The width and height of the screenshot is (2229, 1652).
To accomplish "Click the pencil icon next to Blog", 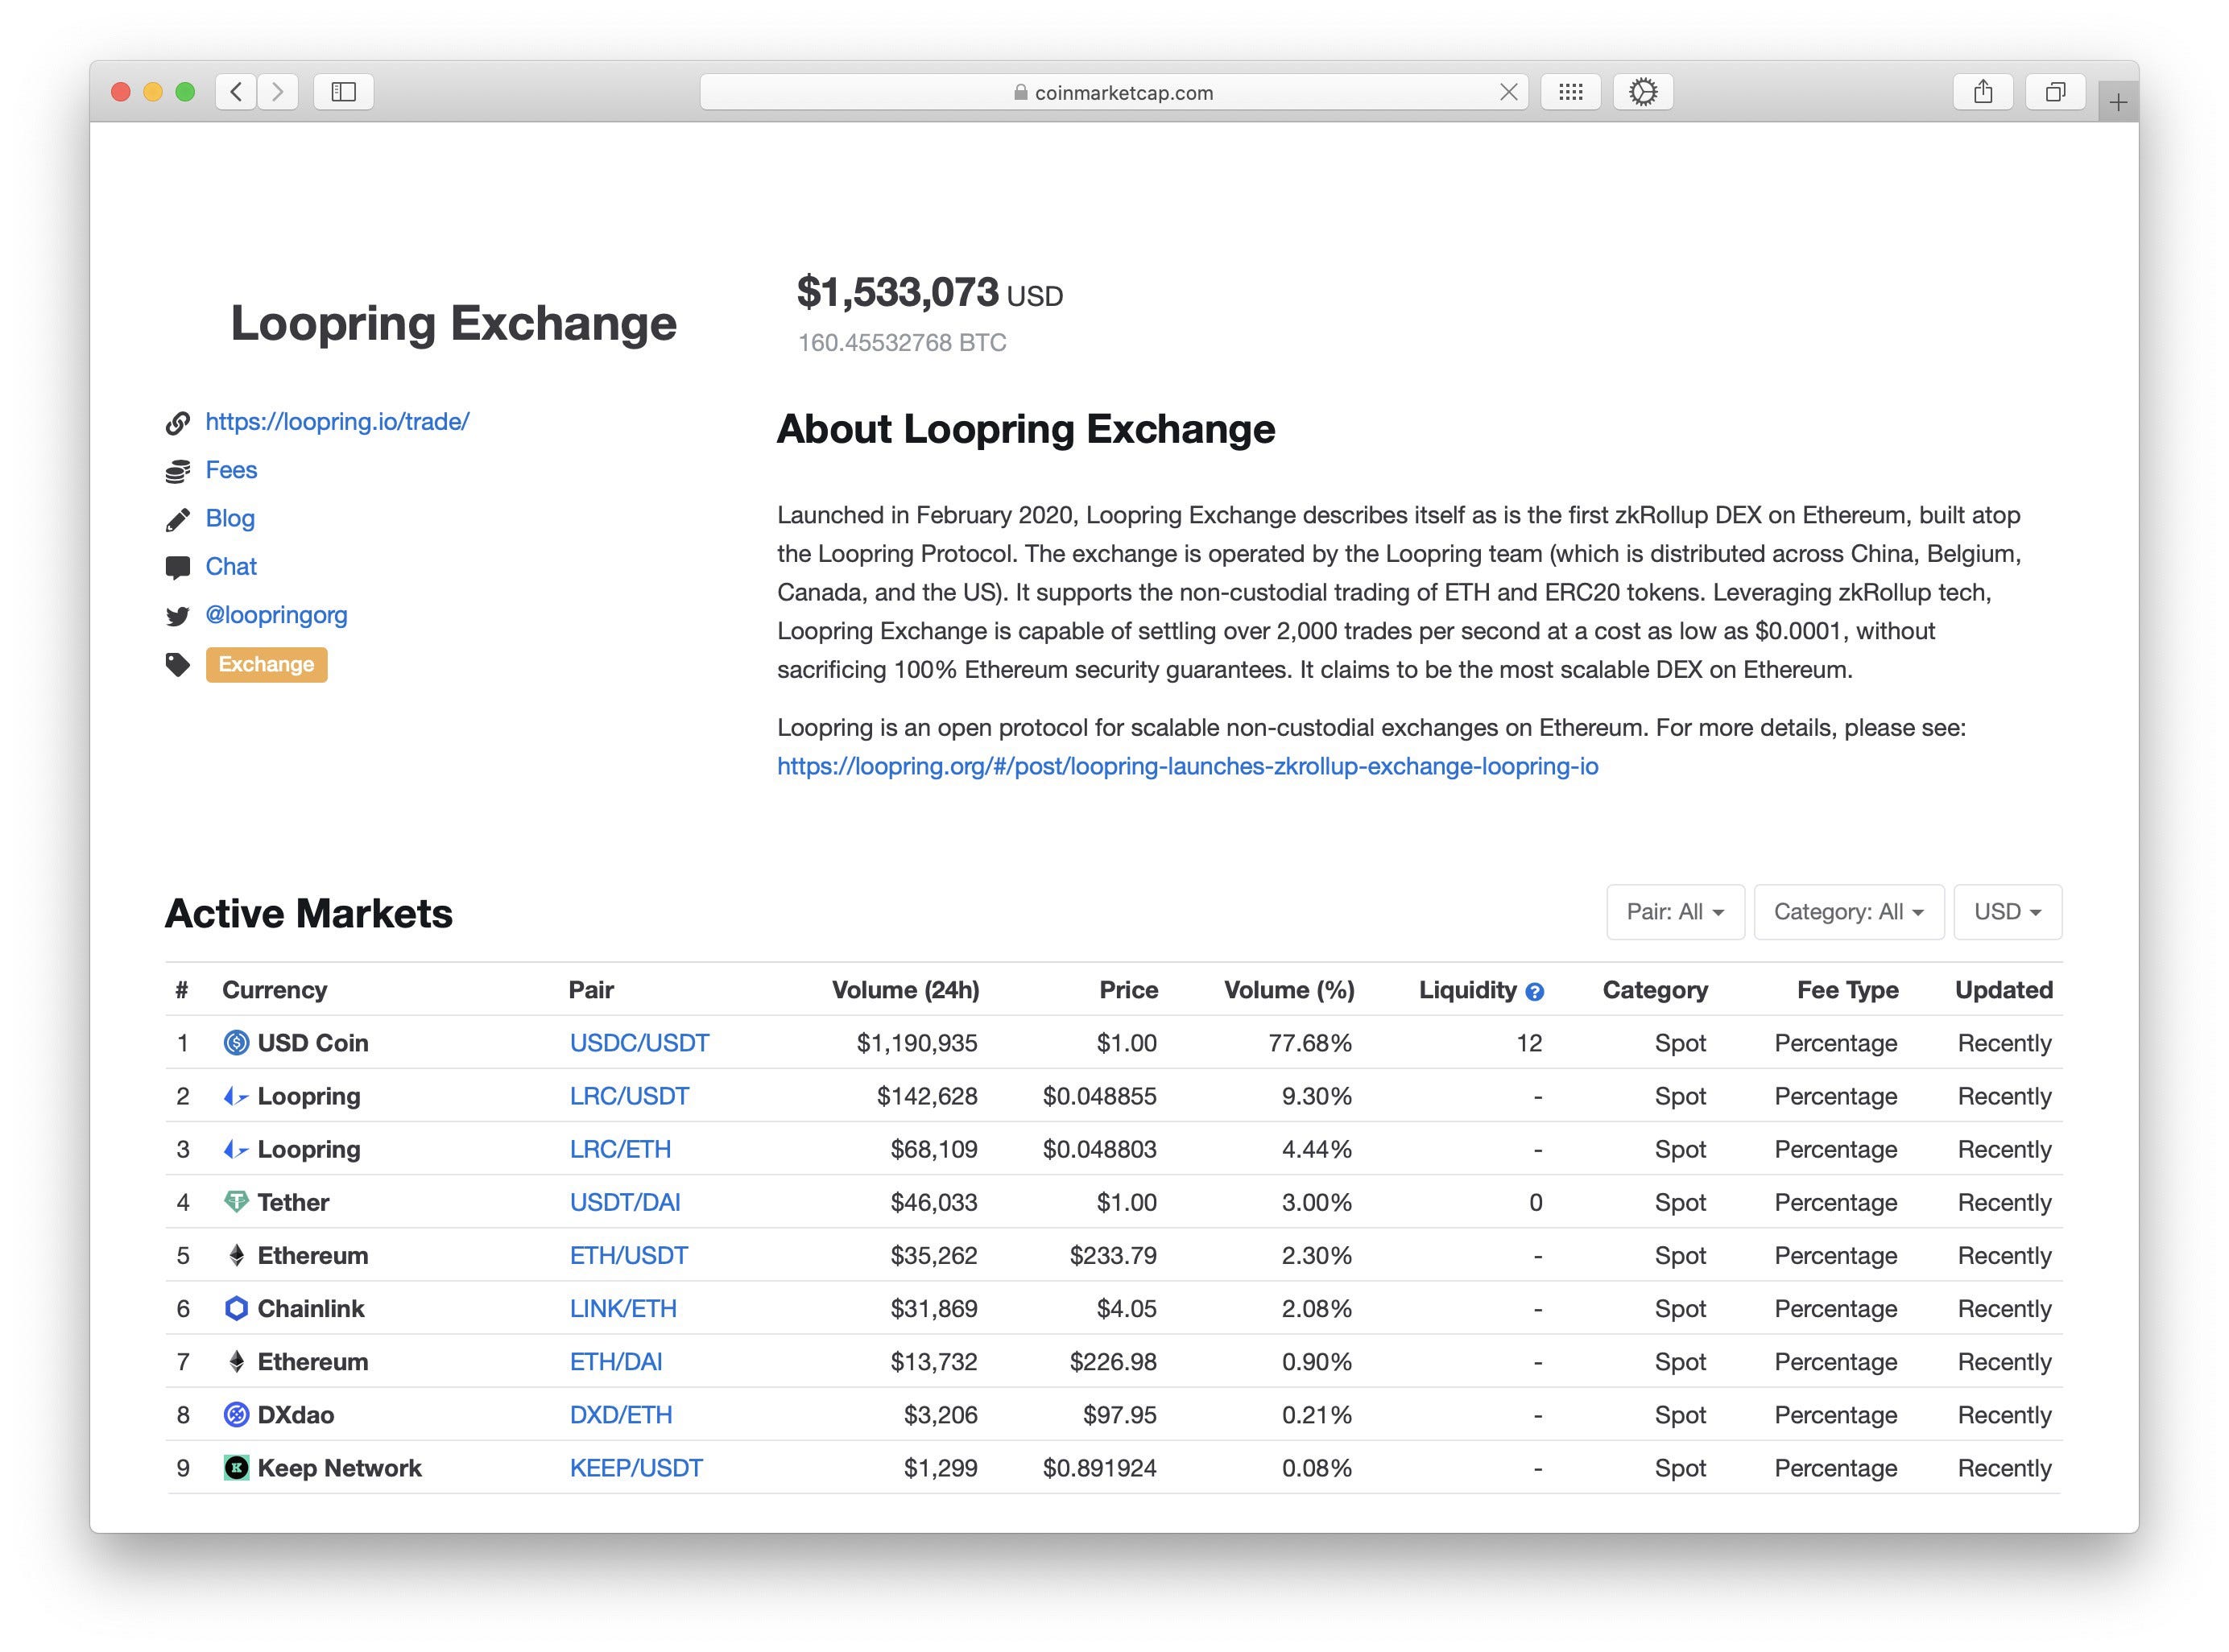I will pyautogui.click(x=178, y=519).
